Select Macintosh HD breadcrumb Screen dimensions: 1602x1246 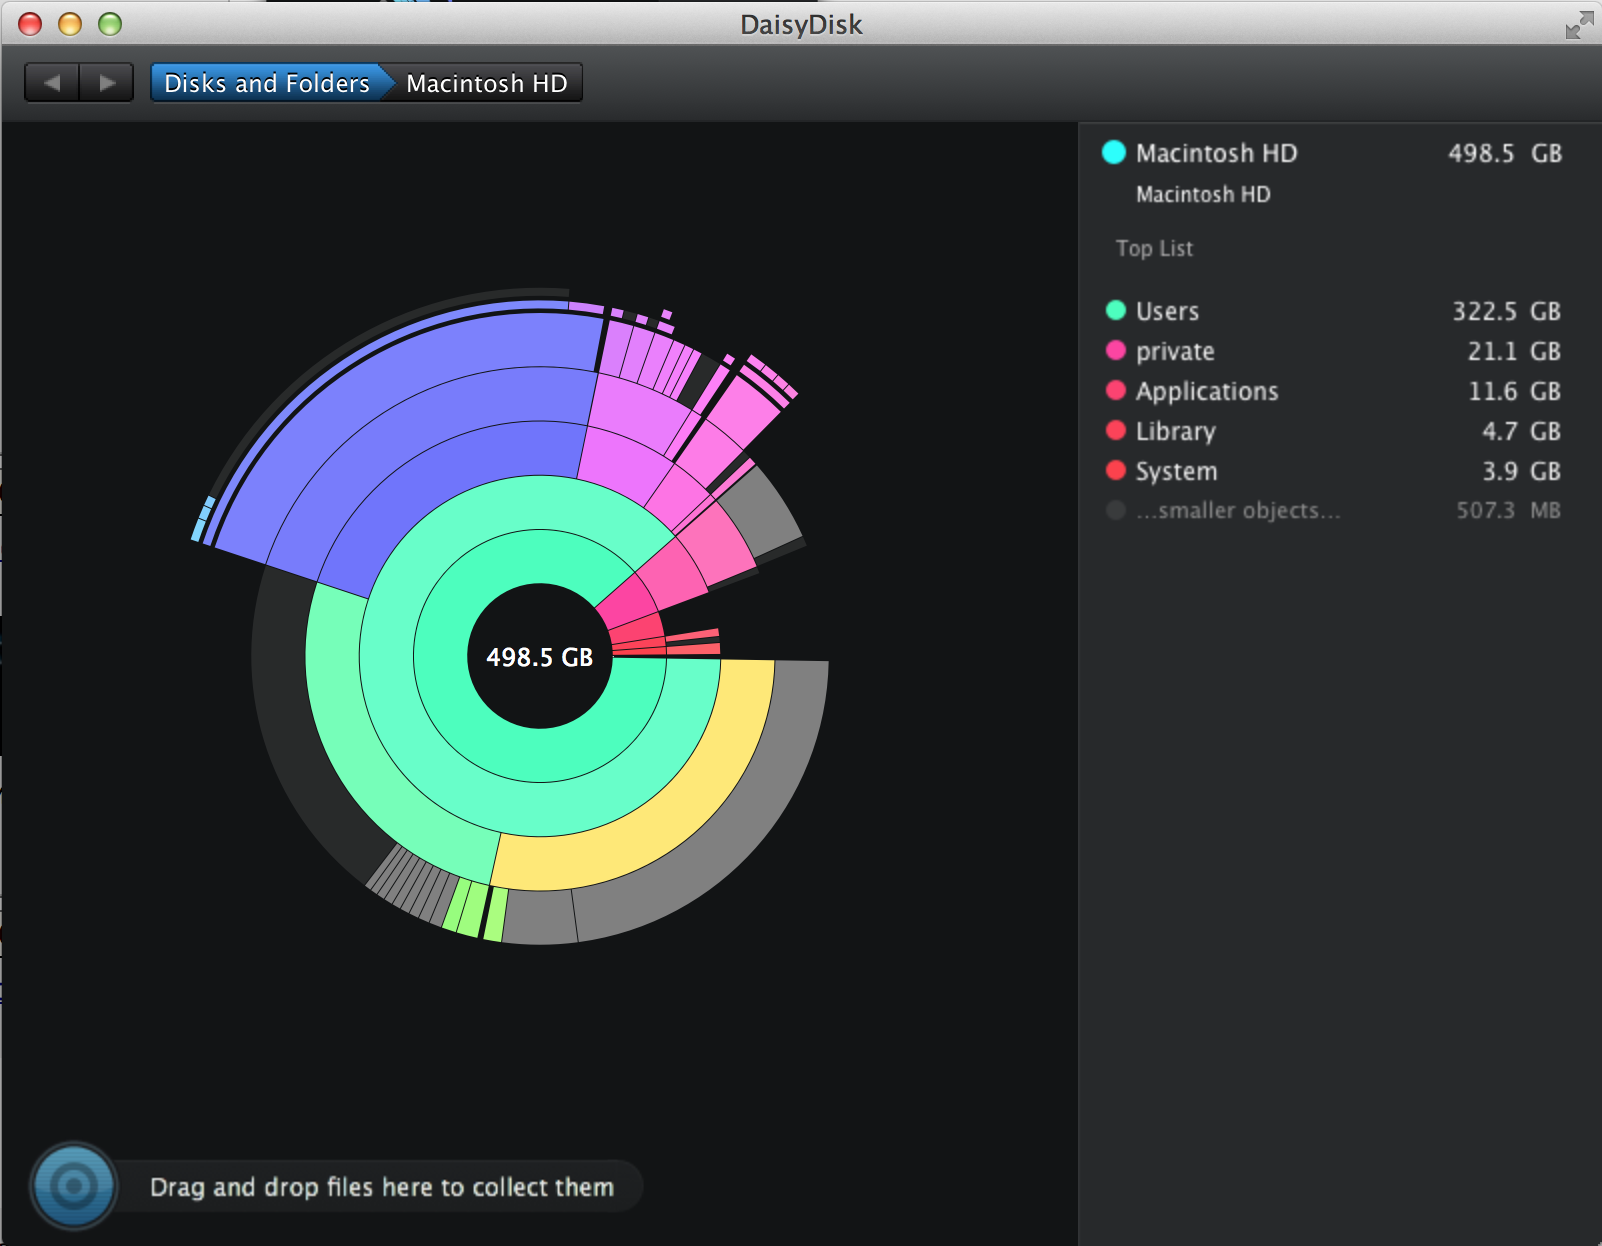(487, 83)
